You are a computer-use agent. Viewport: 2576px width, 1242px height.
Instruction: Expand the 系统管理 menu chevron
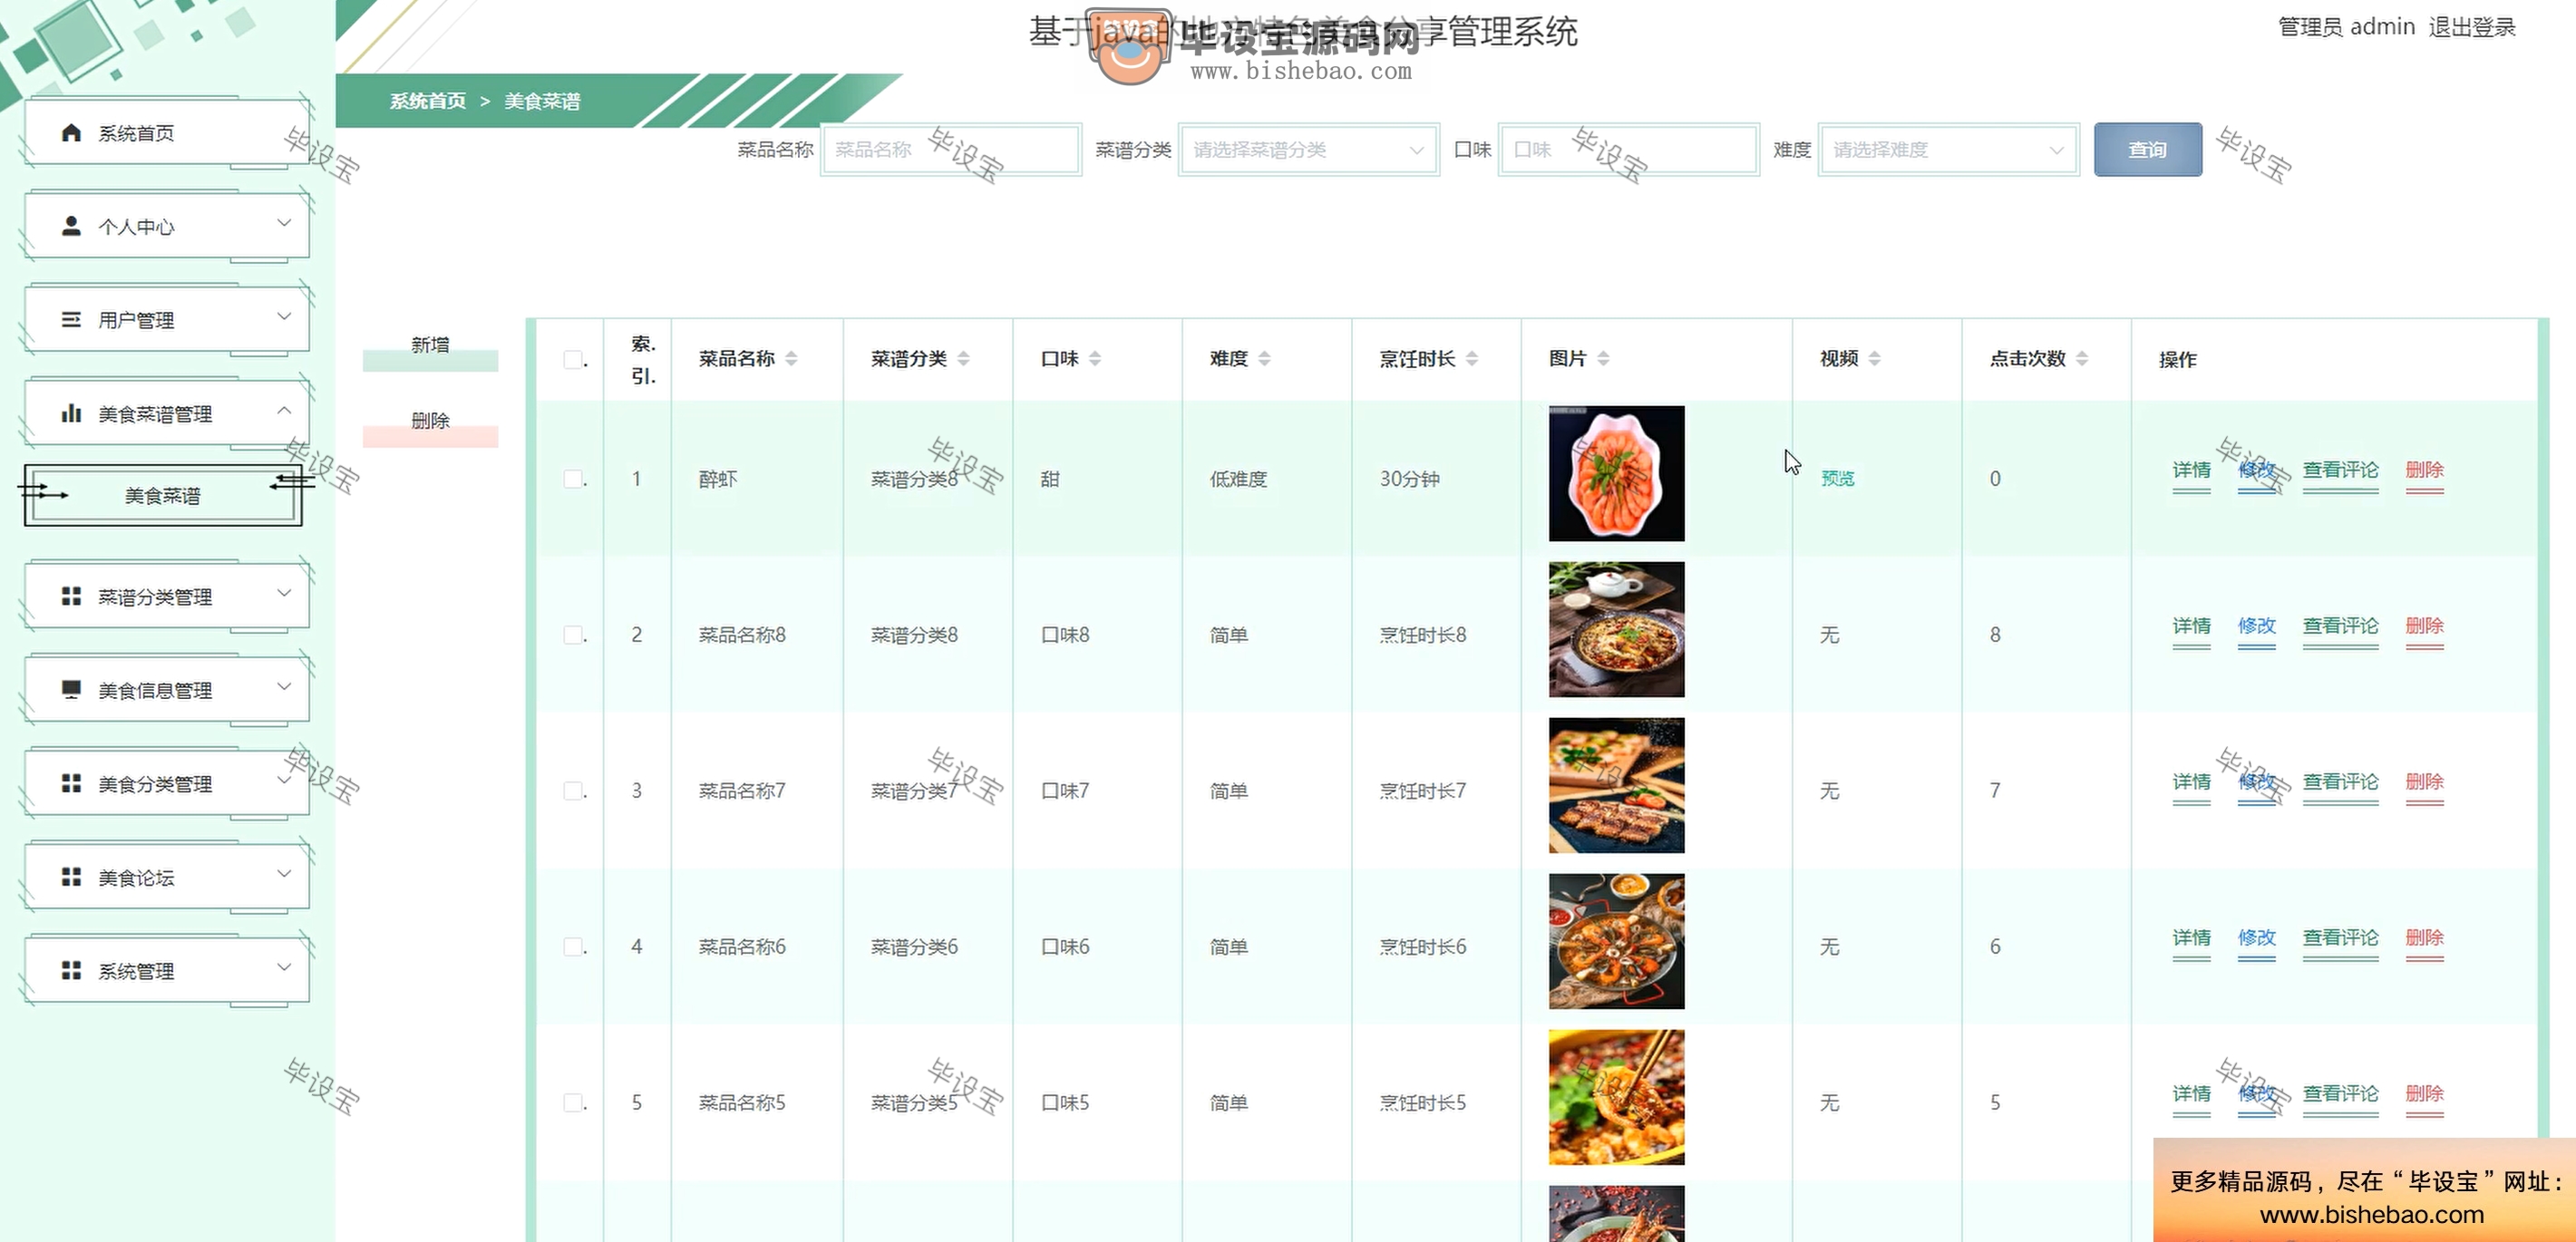284,967
